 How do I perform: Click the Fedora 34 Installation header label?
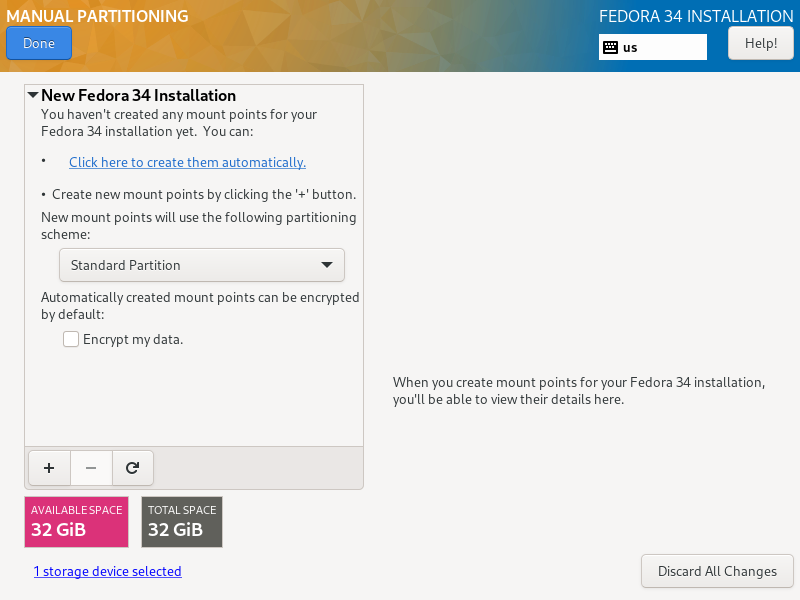tap(696, 16)
